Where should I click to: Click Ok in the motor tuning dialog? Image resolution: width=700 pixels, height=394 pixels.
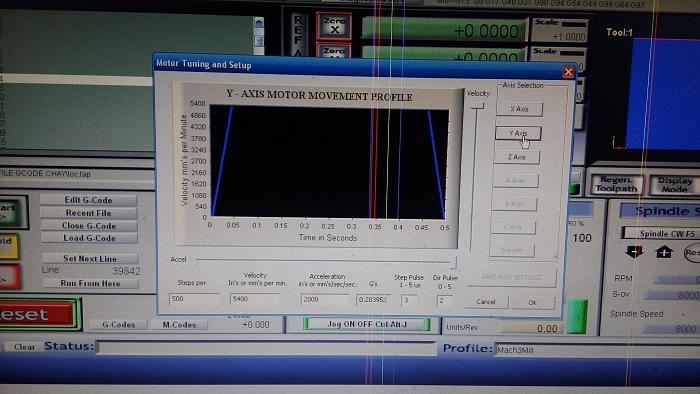tap(532, 302)
